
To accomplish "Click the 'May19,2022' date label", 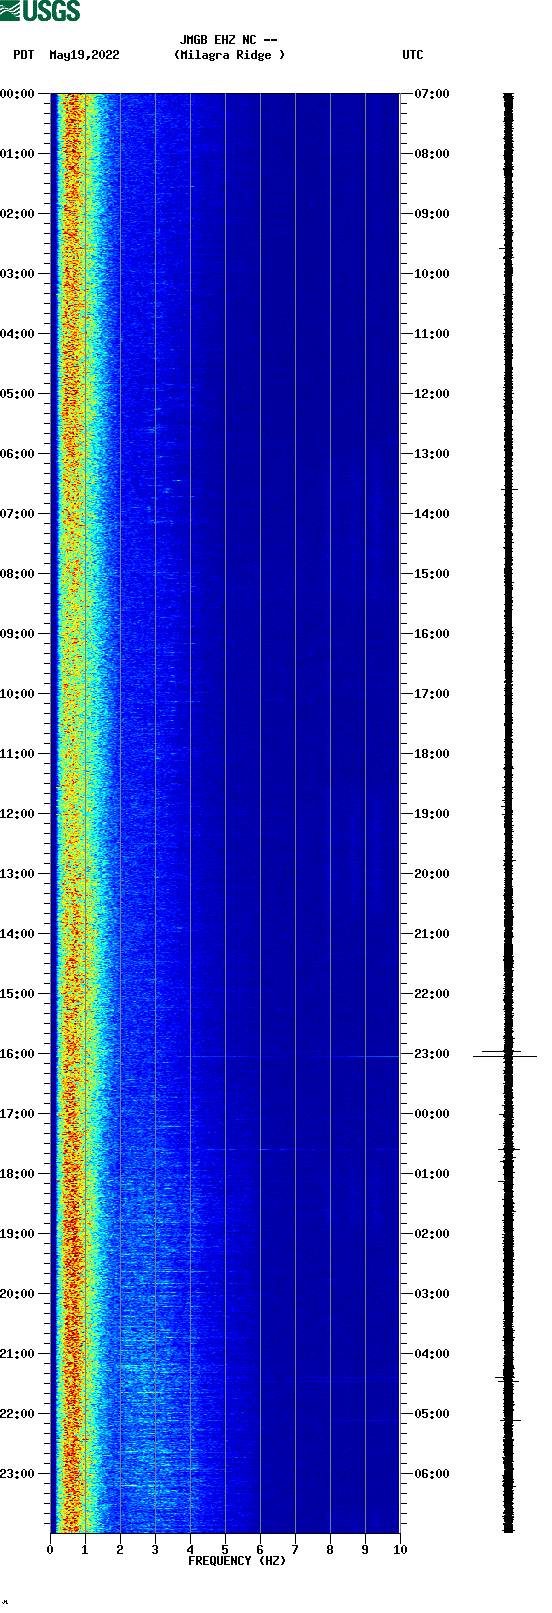I will tap(84, 55).
